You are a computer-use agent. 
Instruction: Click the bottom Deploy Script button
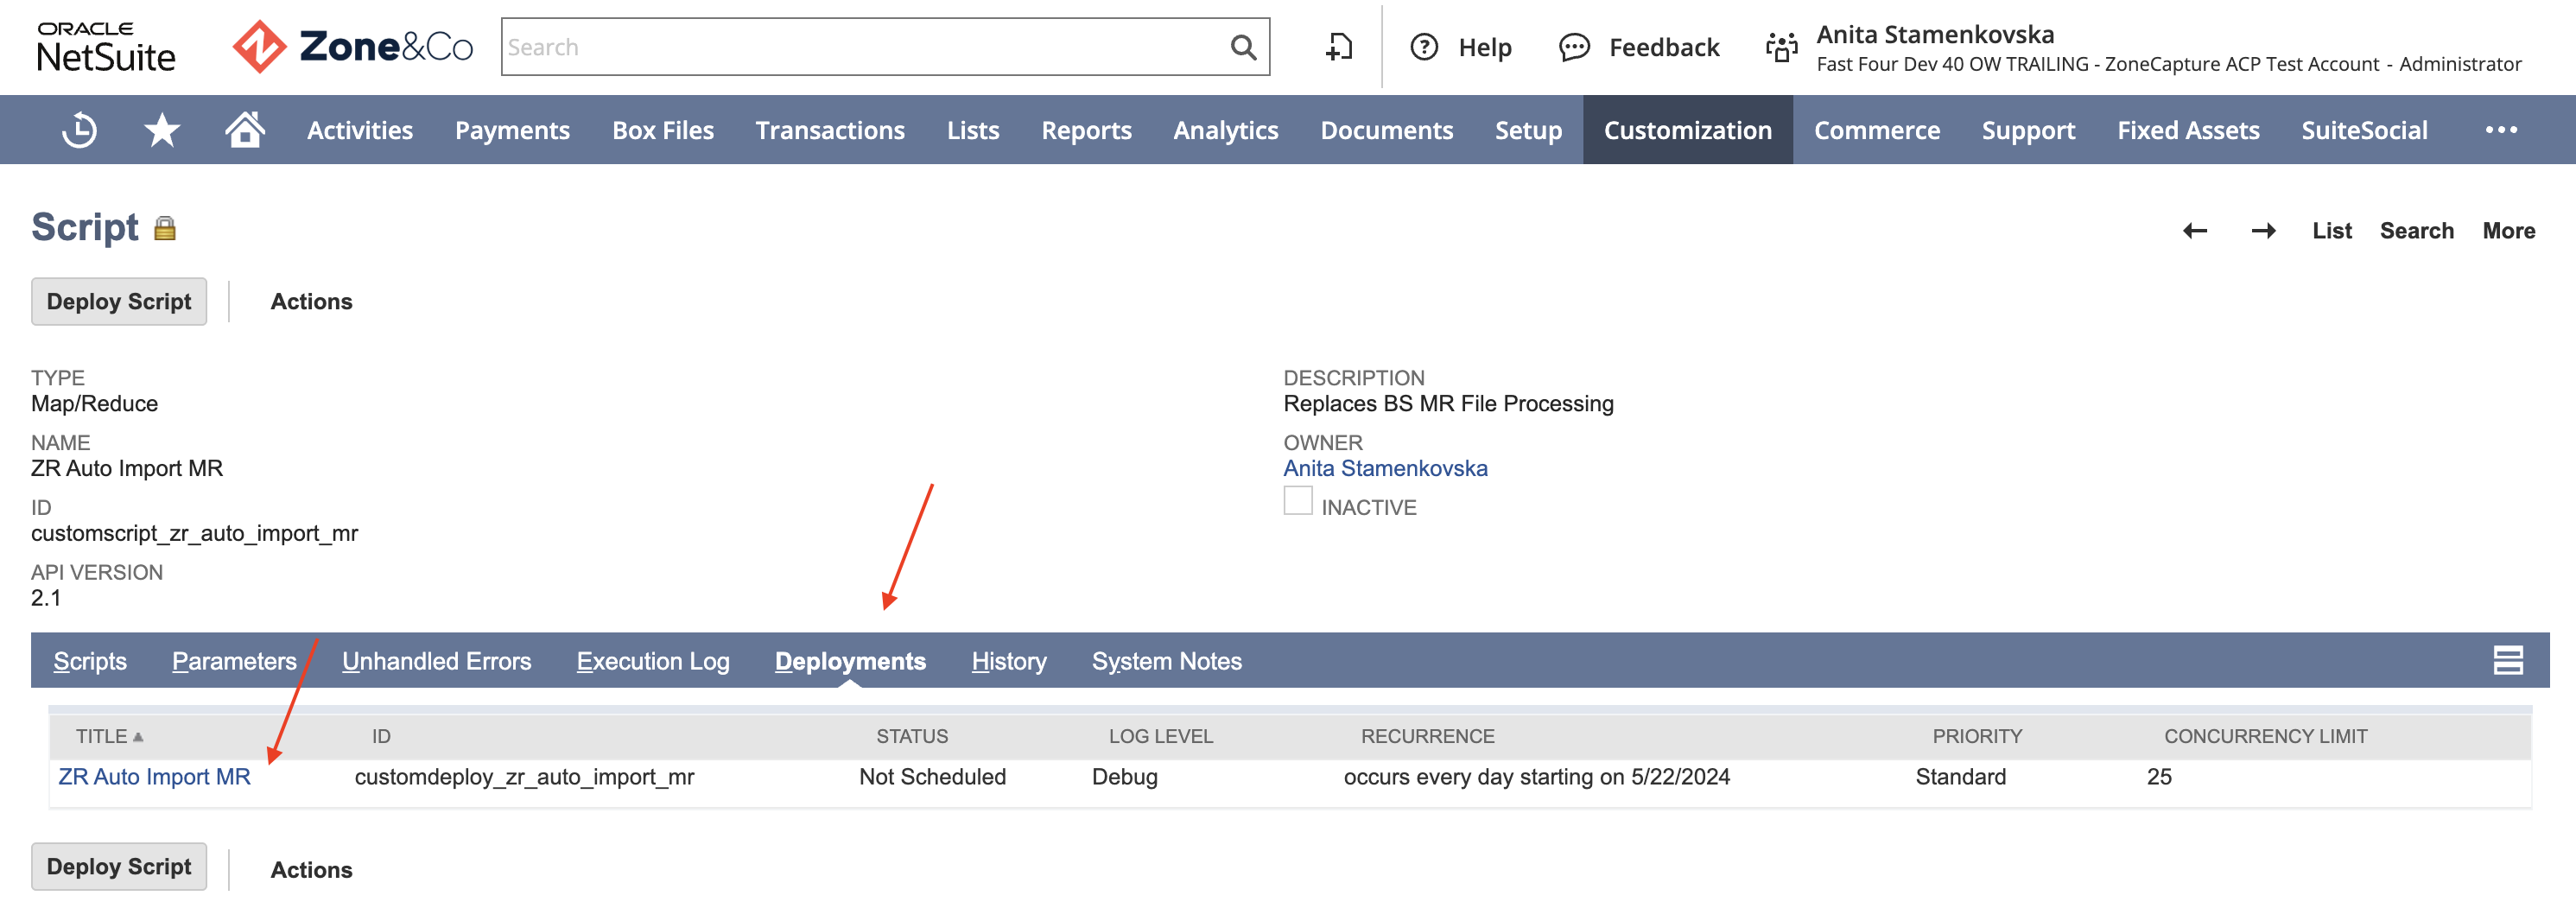coord(119,866)
